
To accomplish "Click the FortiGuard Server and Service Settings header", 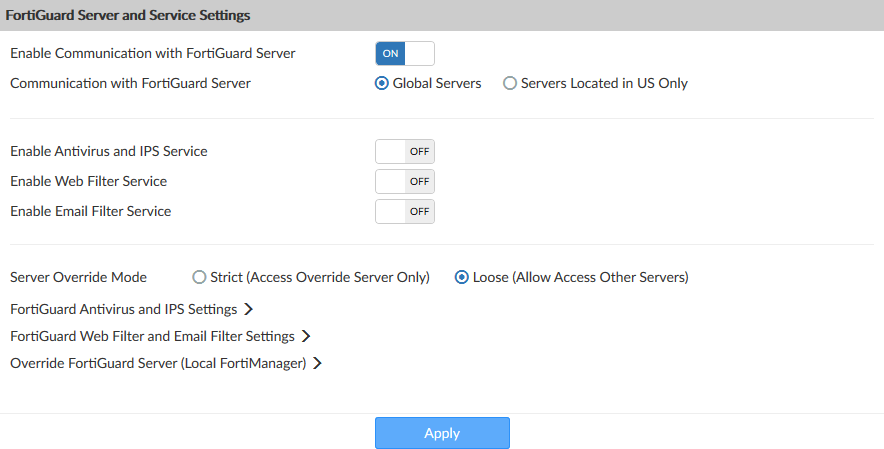I will [128, 16].
